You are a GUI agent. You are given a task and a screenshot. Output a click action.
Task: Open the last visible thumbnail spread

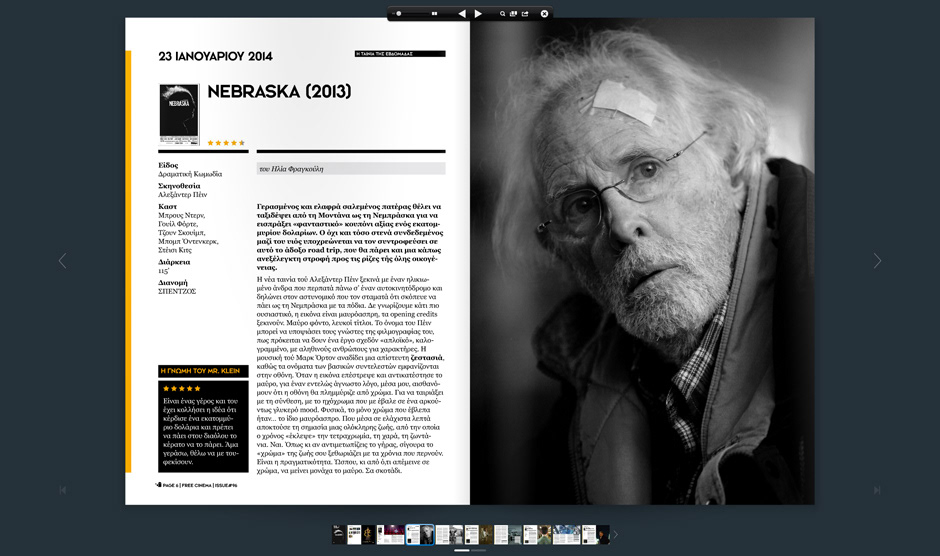coord(596,534)
